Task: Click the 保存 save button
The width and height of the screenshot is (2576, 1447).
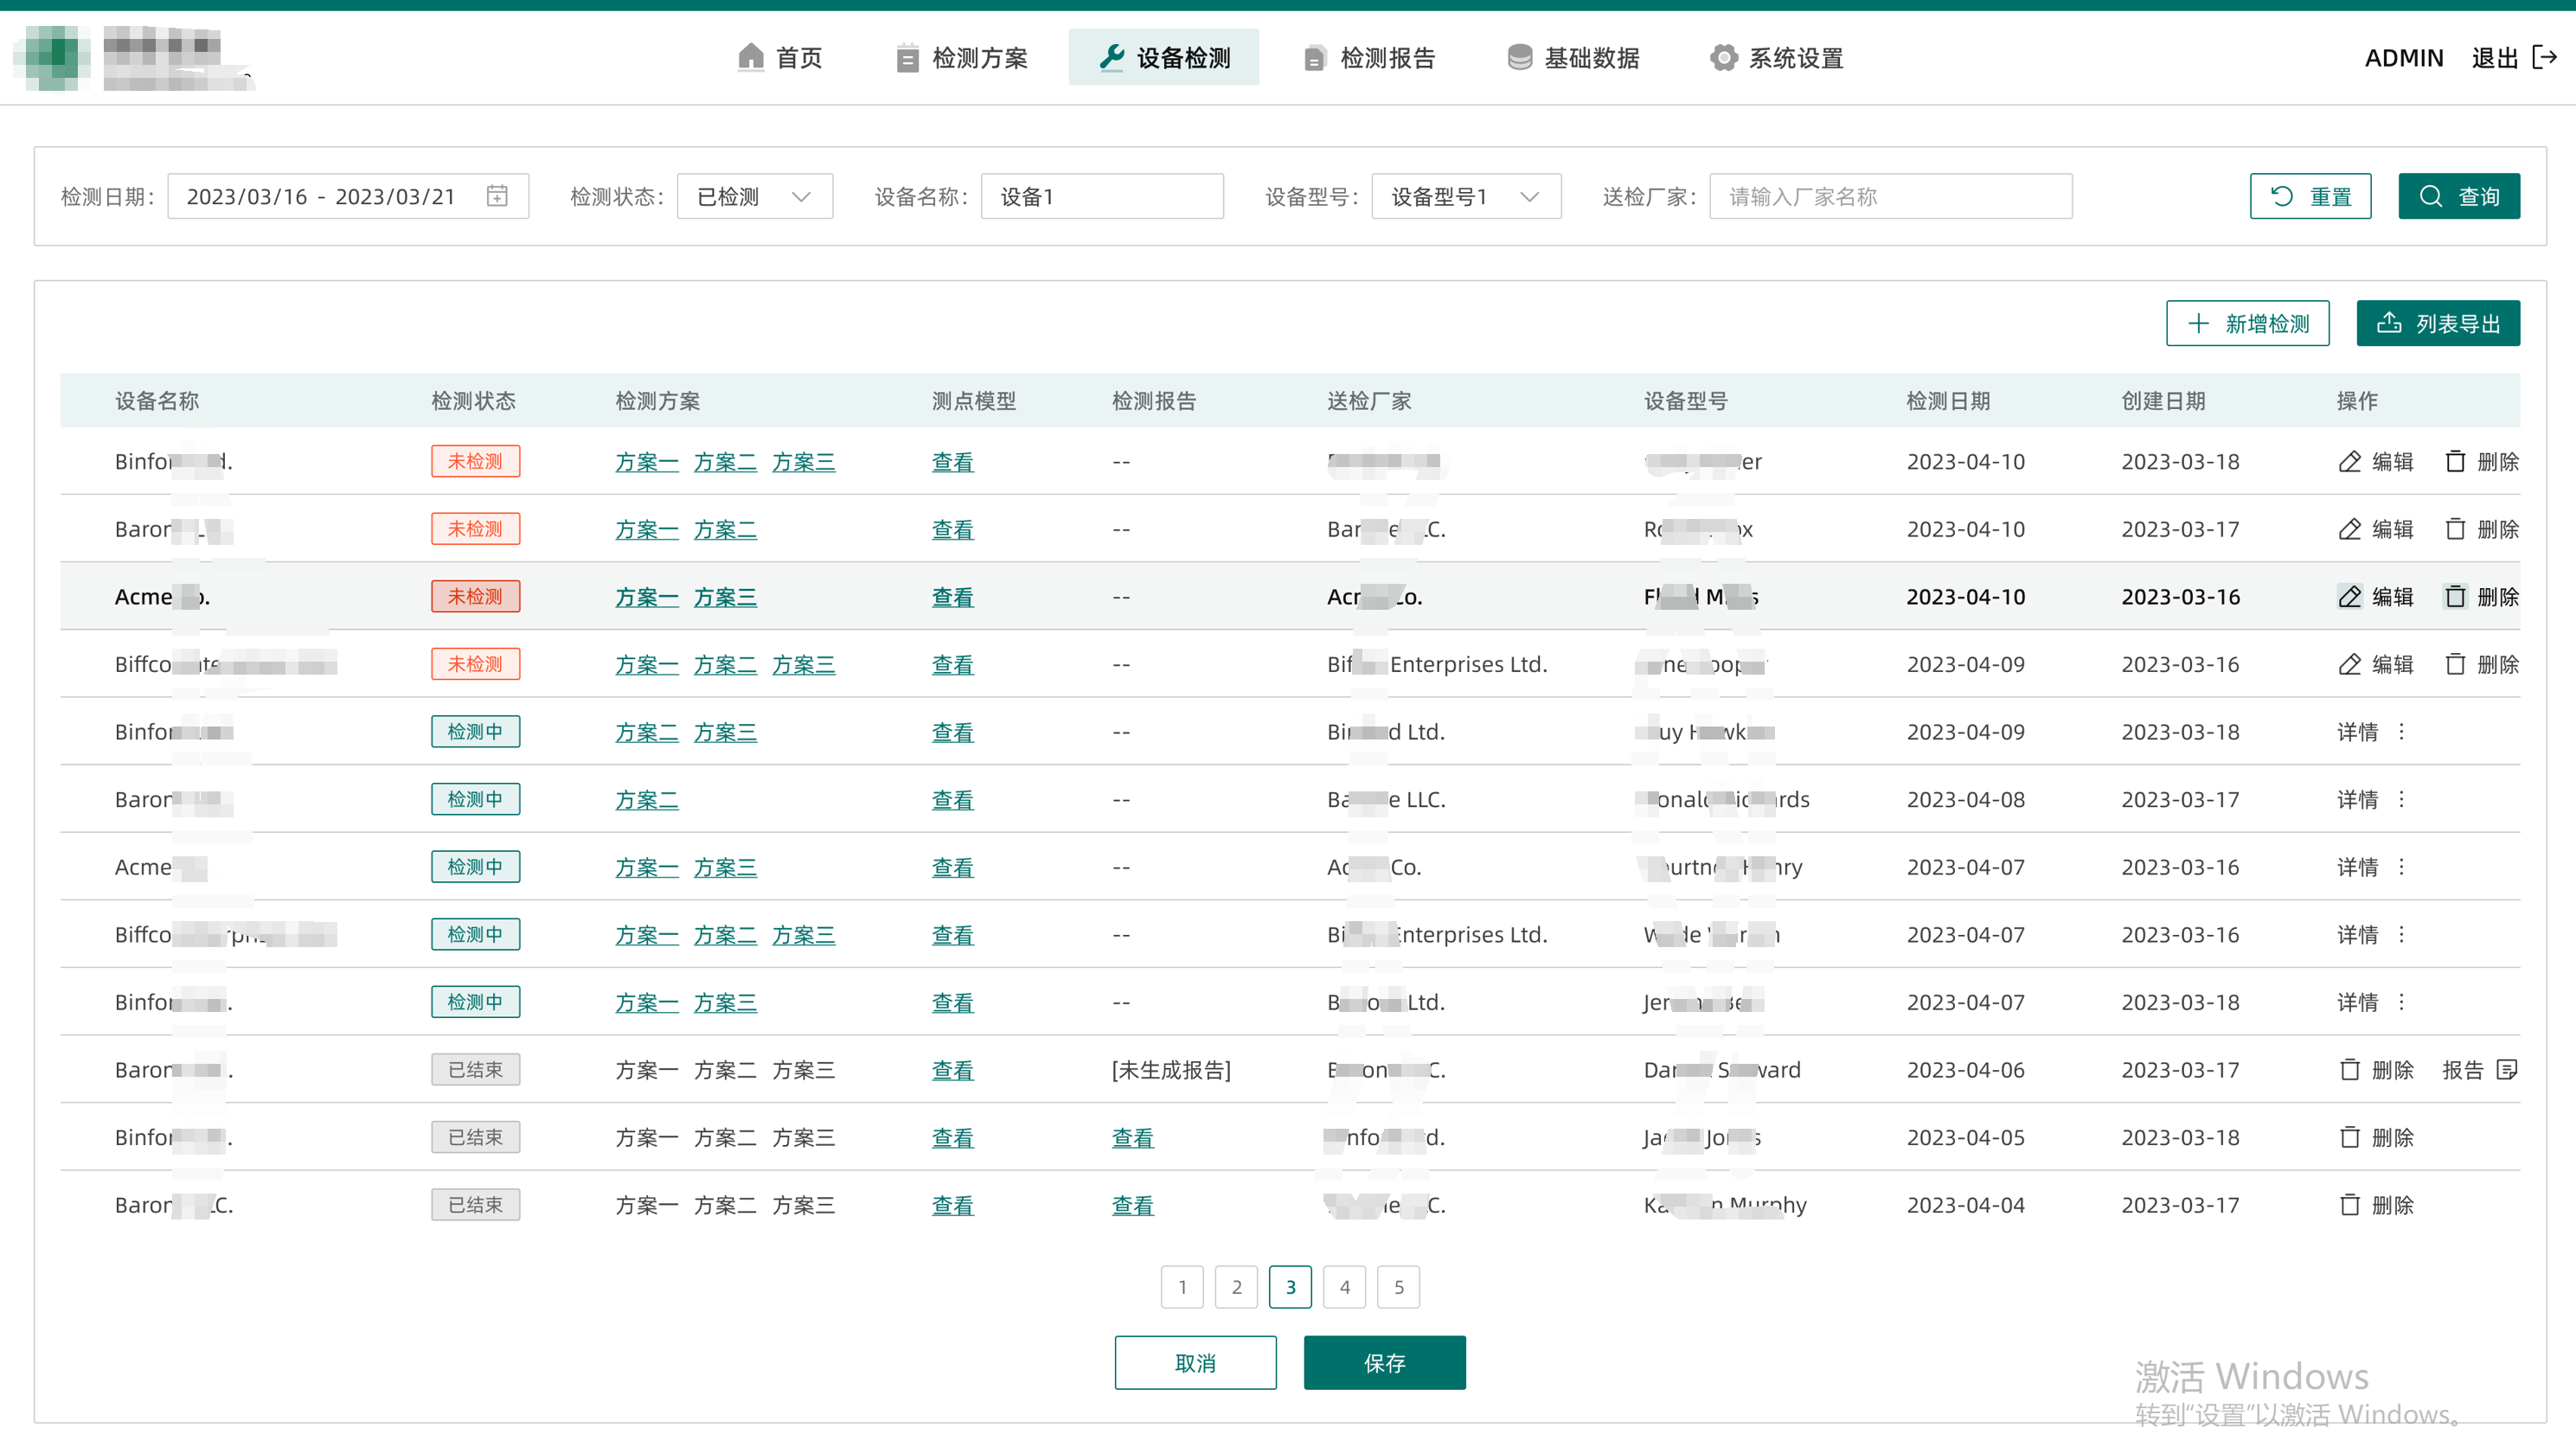Action: pyautogui.click(x=1384, y=1363)
